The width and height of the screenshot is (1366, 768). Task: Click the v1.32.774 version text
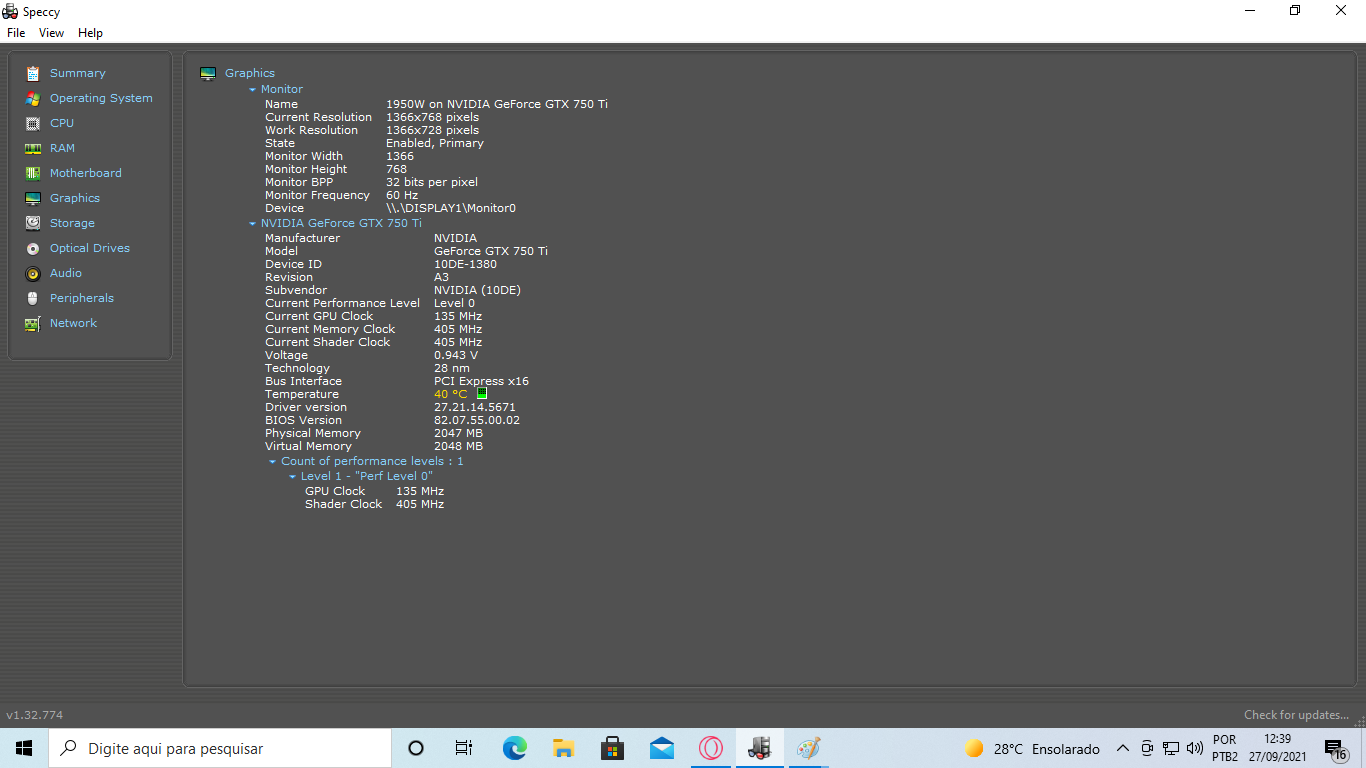pos(35,715)
